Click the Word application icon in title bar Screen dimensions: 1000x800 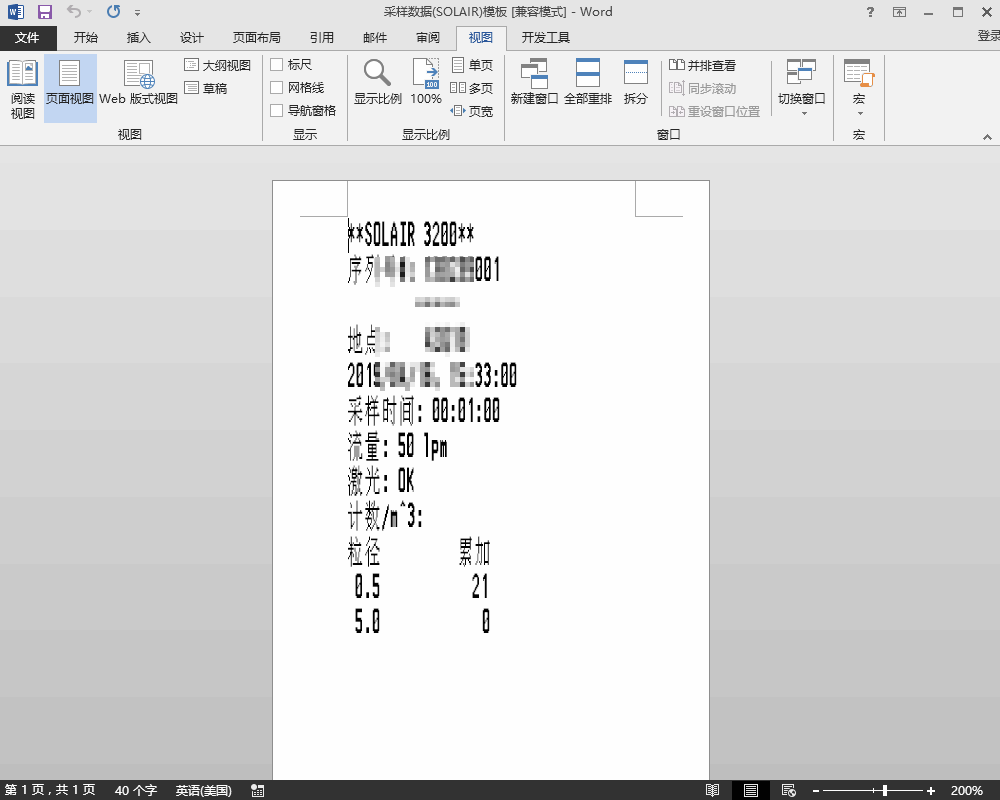click(16, 11)
